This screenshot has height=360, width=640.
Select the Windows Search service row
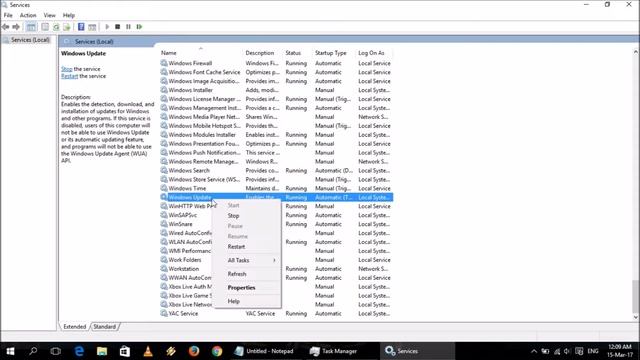click(x=276, y=171)
